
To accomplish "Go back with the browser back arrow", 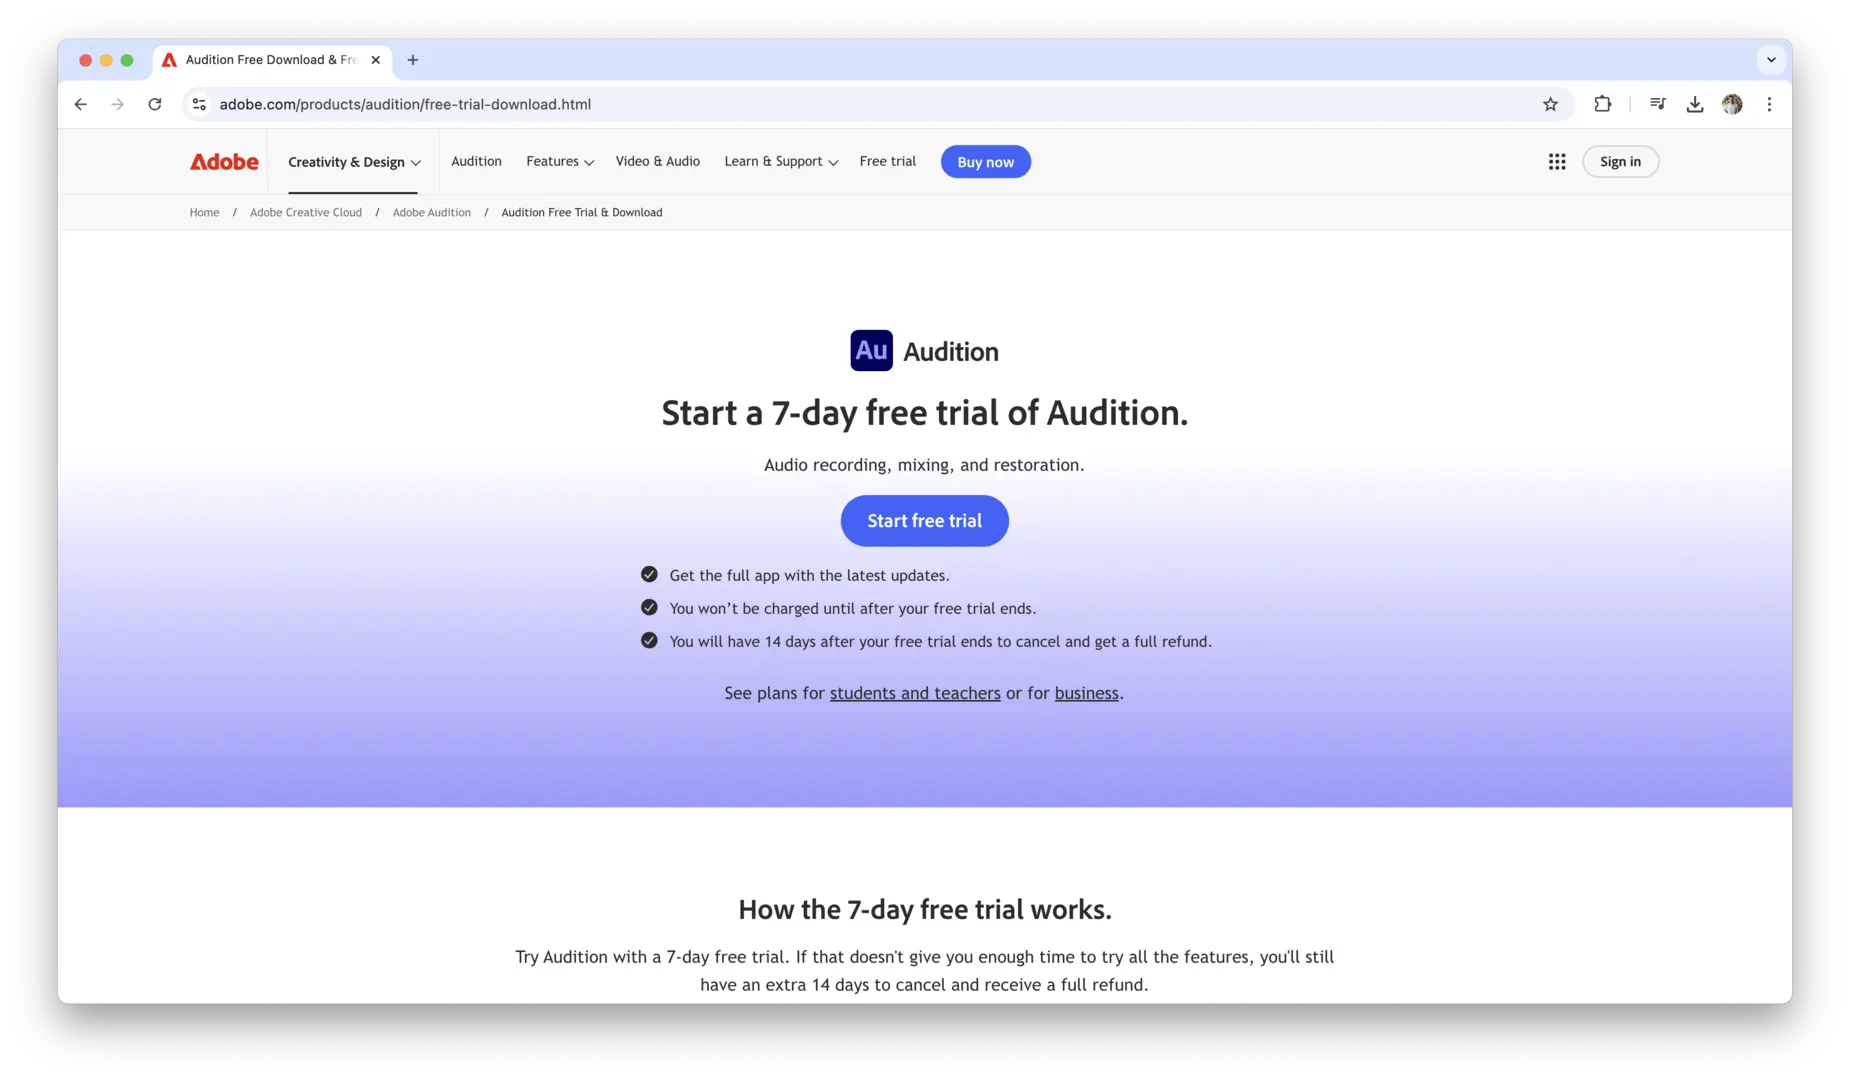I will [x=81, y=104].
